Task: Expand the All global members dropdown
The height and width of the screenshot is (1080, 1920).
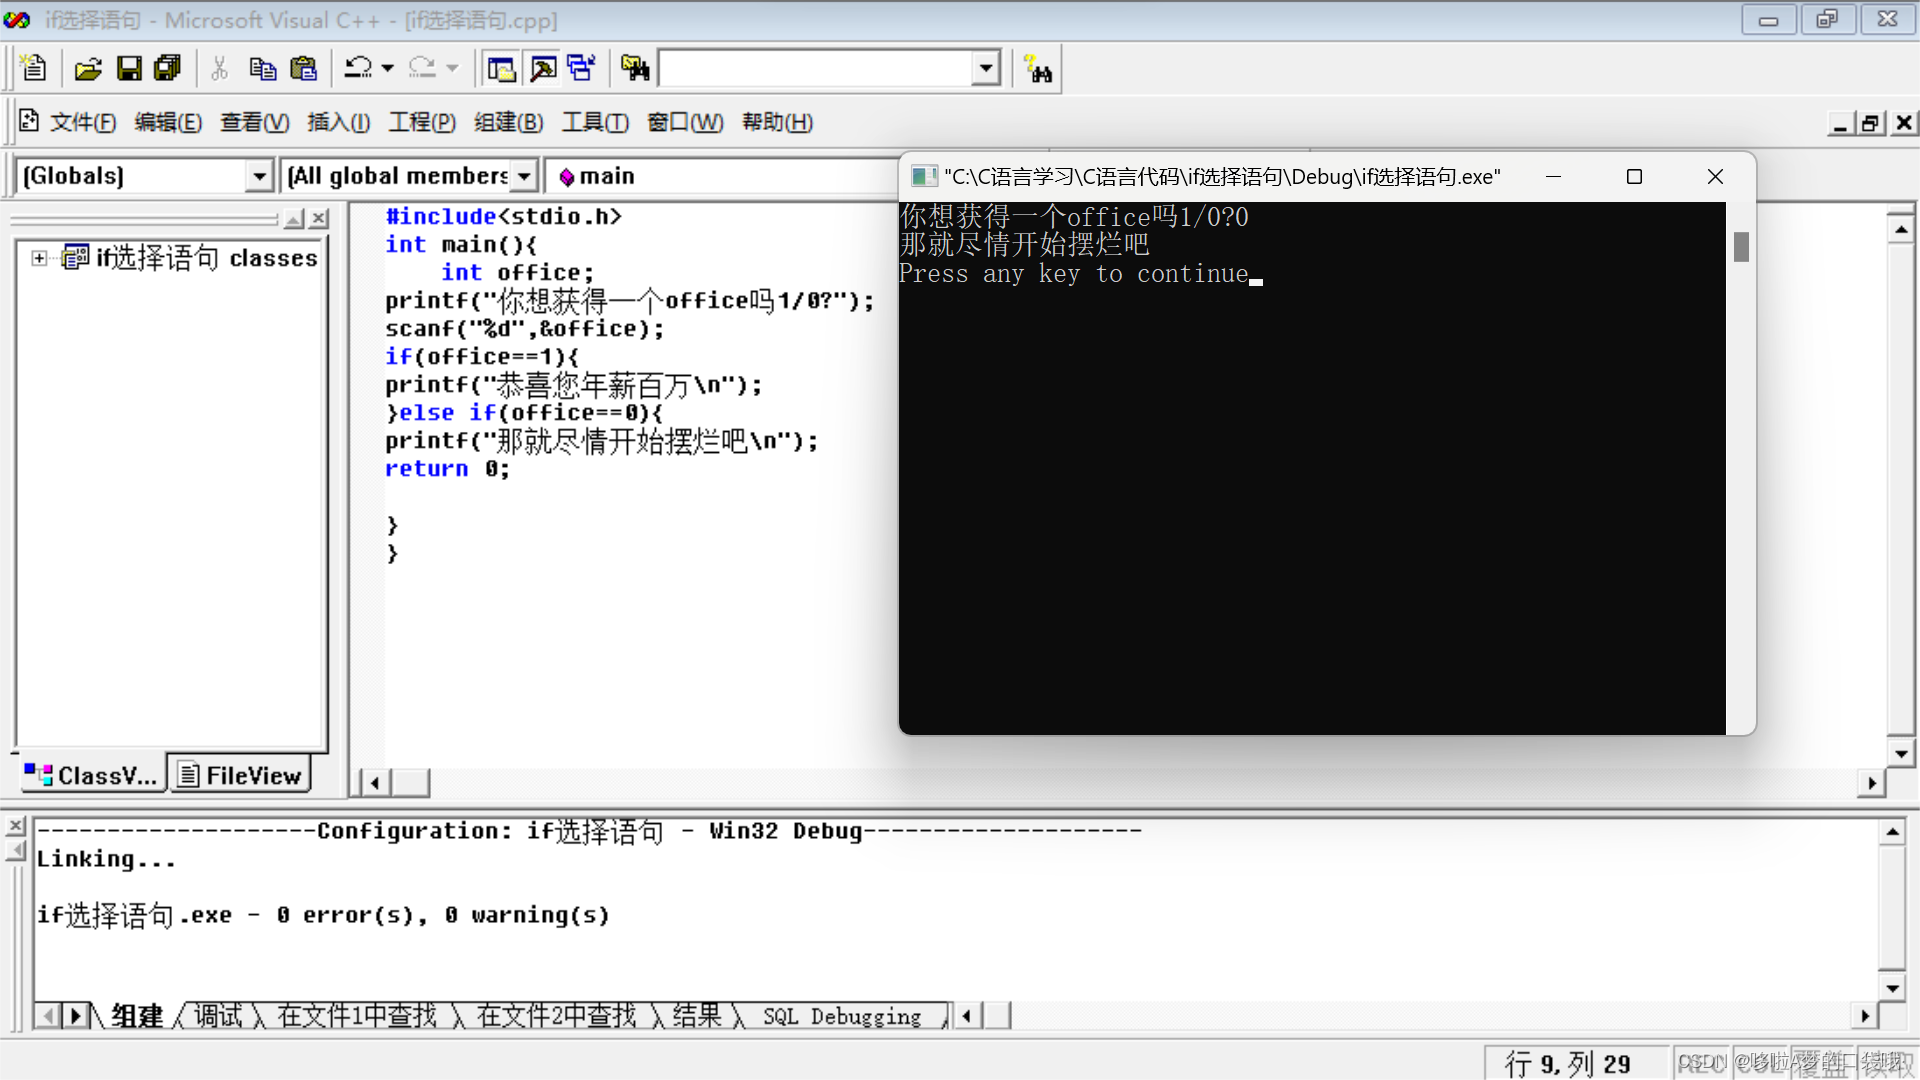Action: [x=524, y=176]
